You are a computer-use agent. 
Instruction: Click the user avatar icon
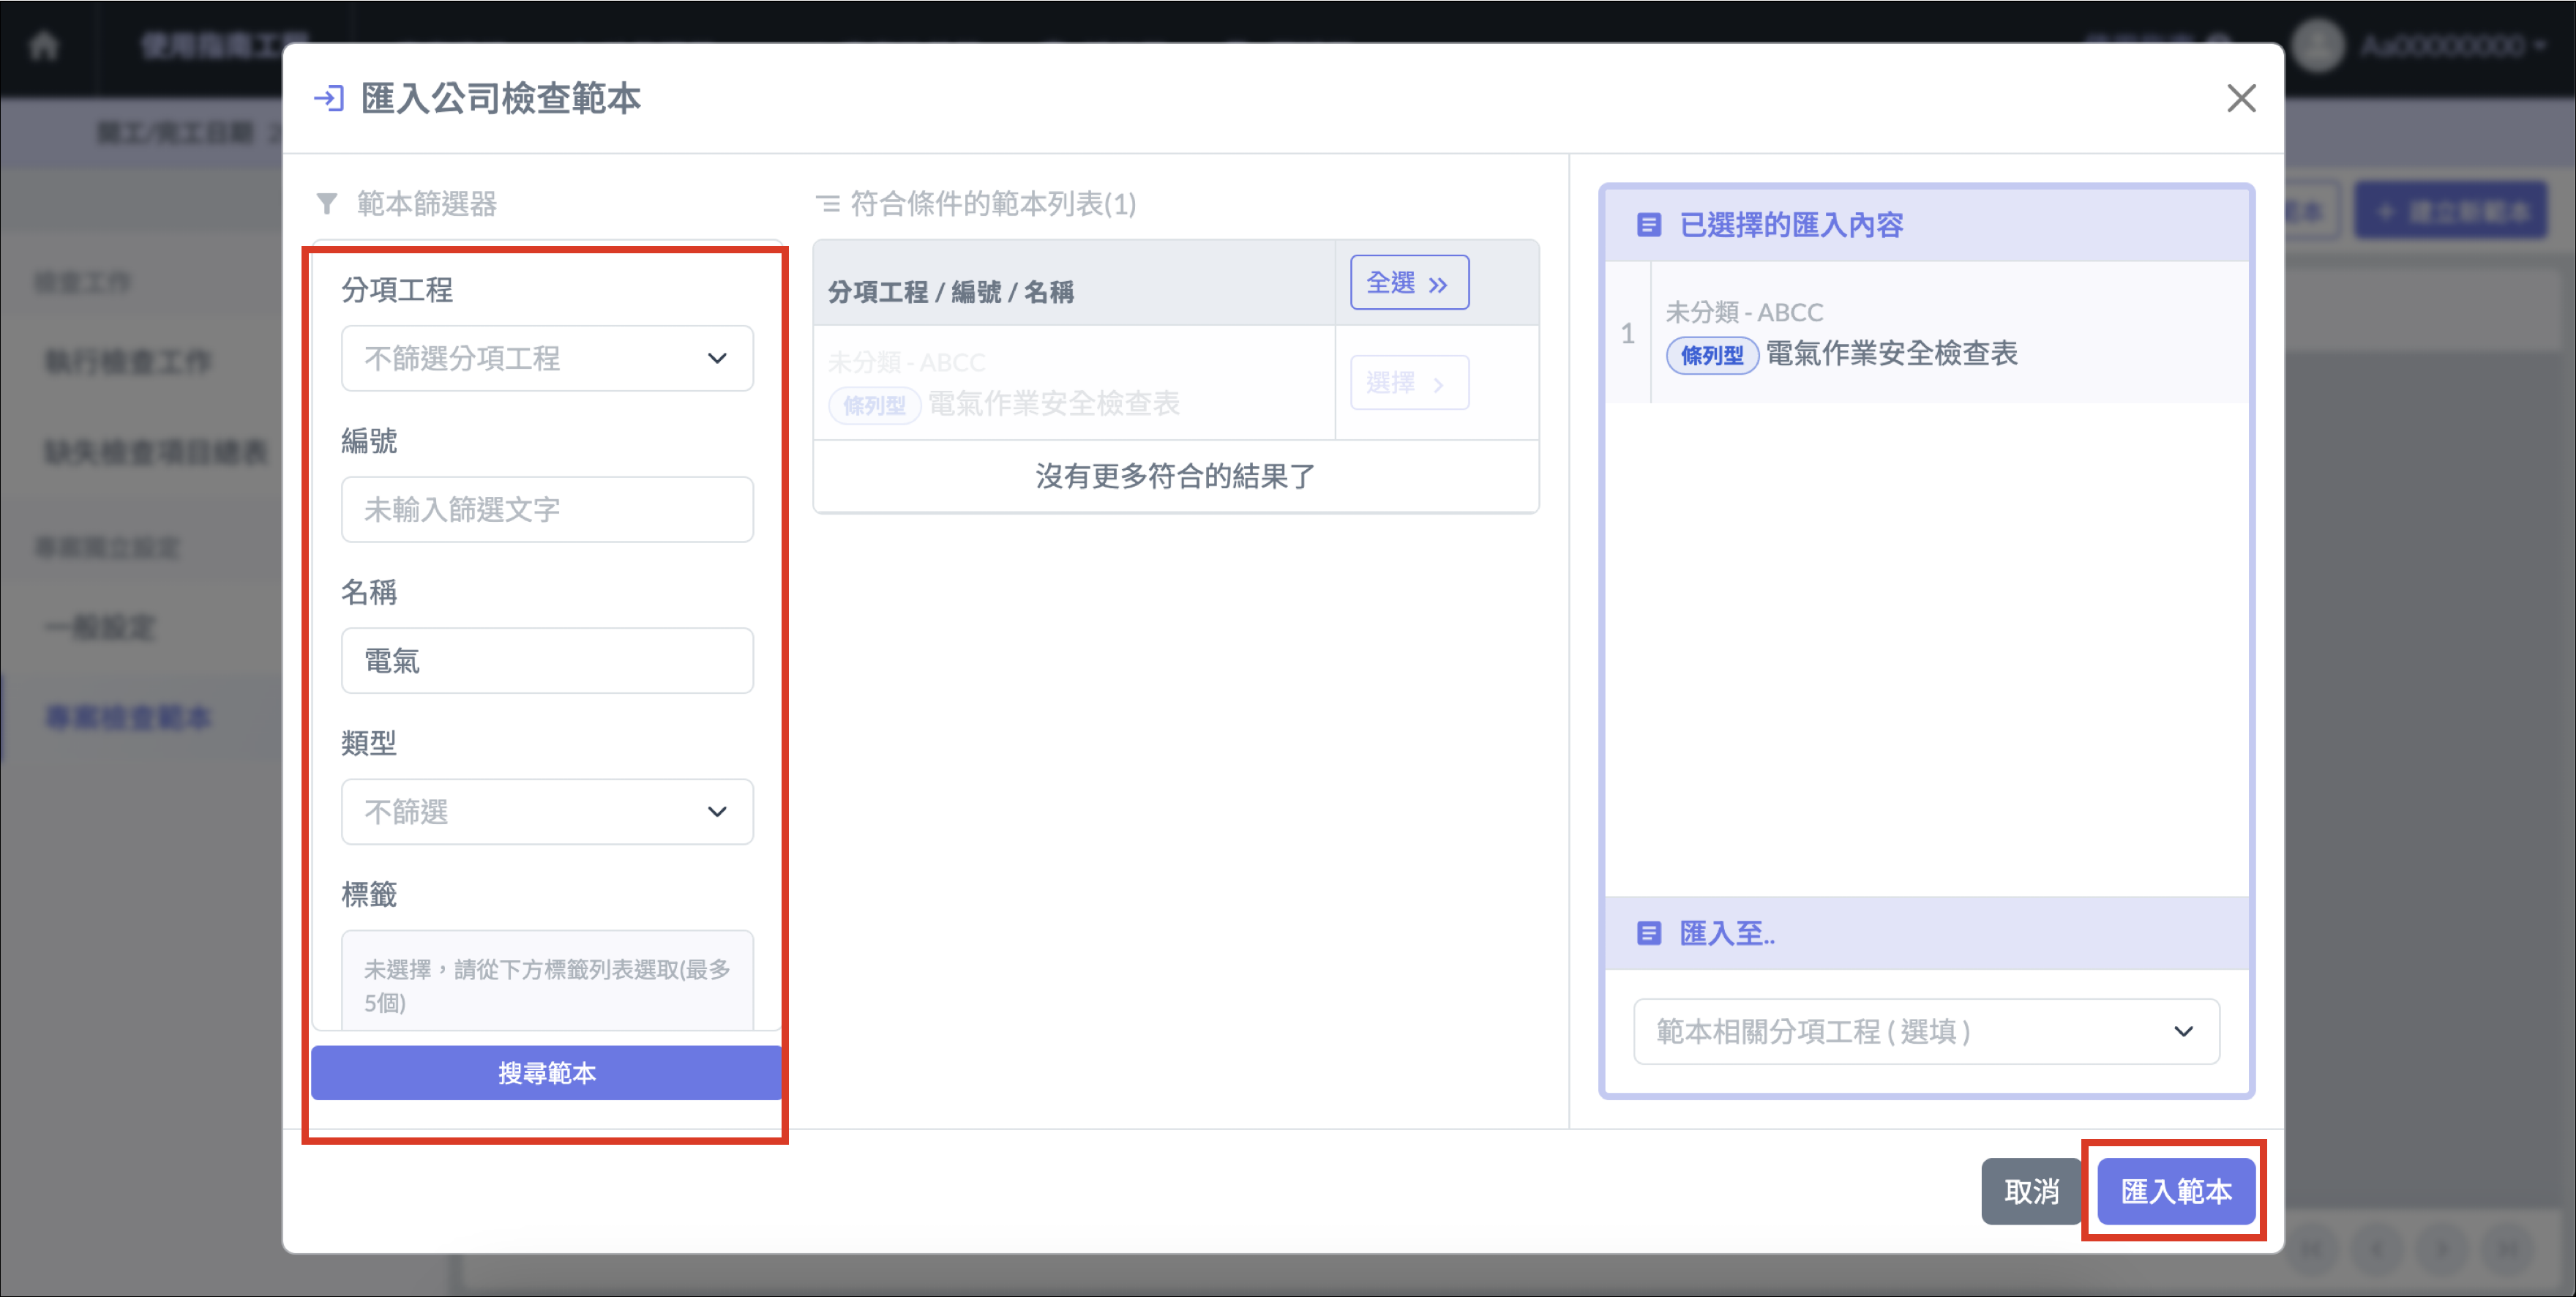(2317, 46)
